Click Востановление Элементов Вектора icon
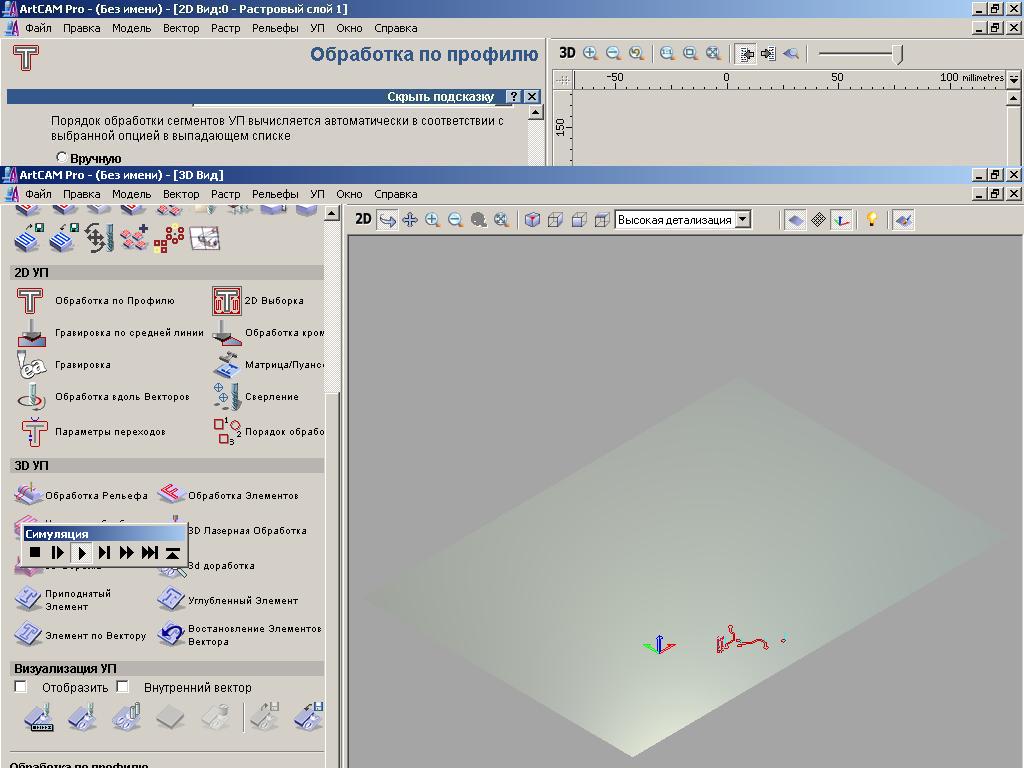The height and width of the screenshot is (768, 1024). [172, 634]
